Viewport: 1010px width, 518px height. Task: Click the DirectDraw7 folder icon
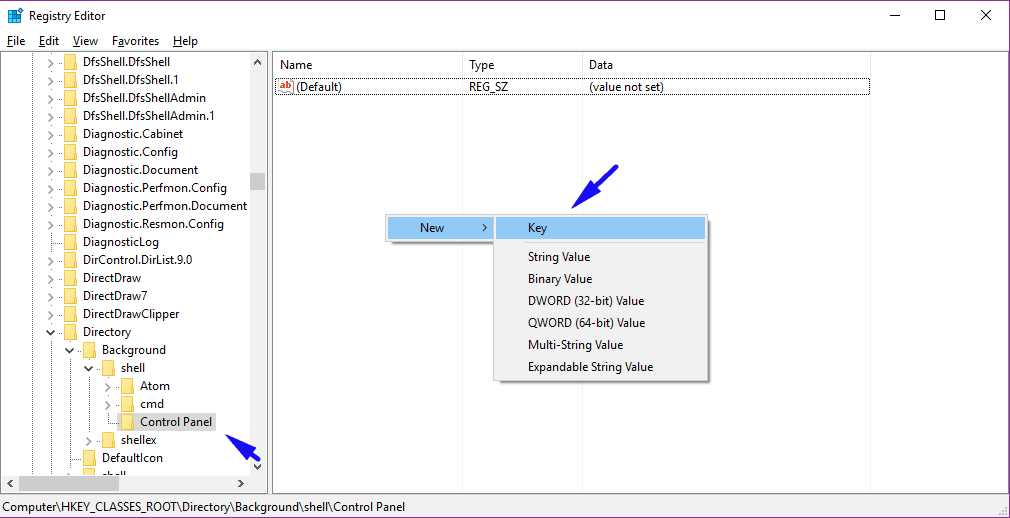point(70,296)
